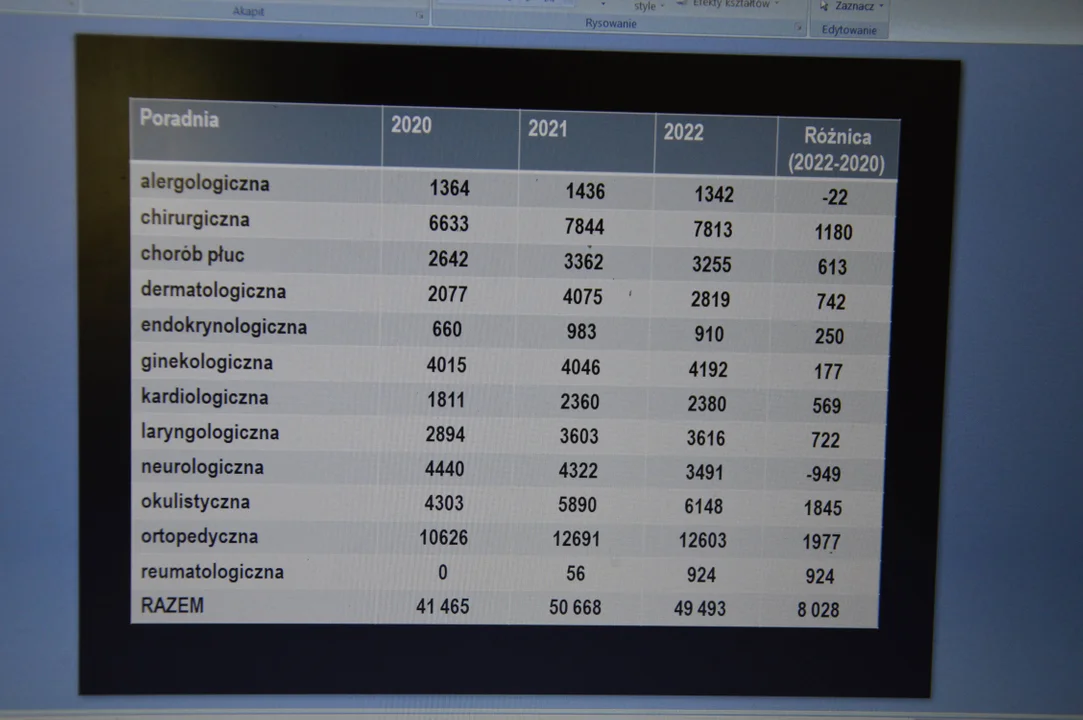
Task: Click the Poradnia column header cell
Action: (x=256, y=131)
